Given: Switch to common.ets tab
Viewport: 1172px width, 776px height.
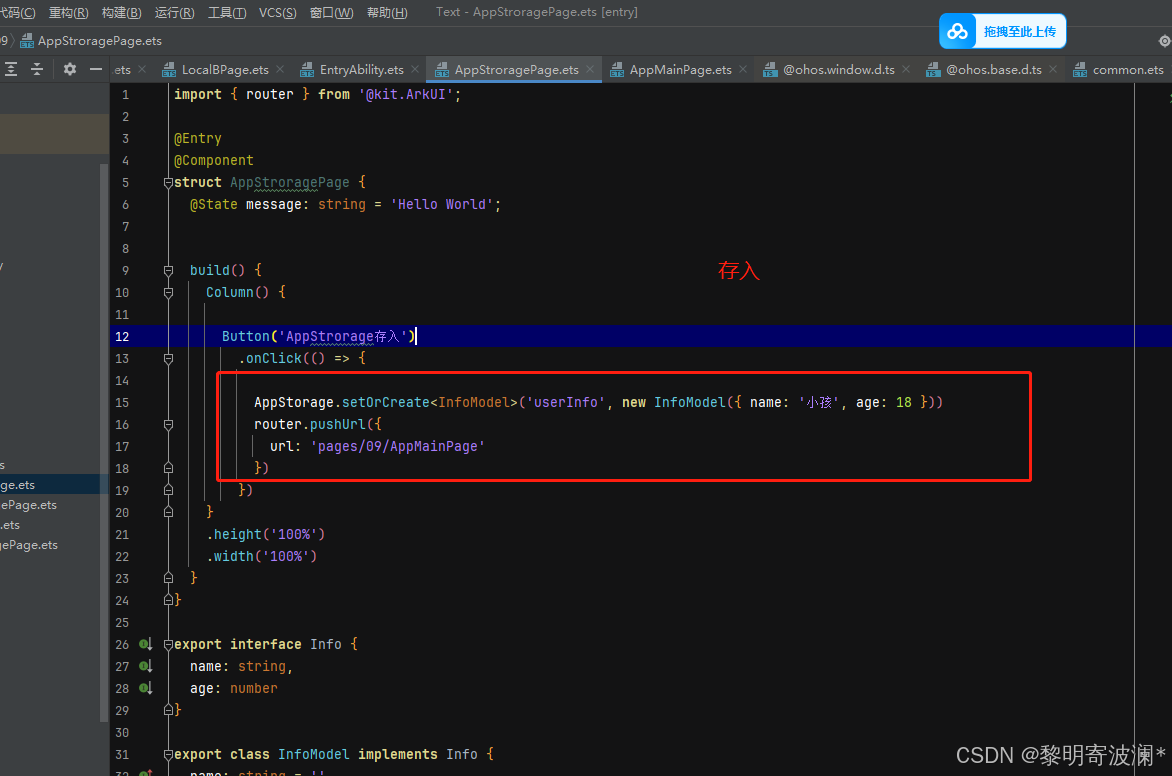Looking at the screenshot, I should tap(1128, 70).
